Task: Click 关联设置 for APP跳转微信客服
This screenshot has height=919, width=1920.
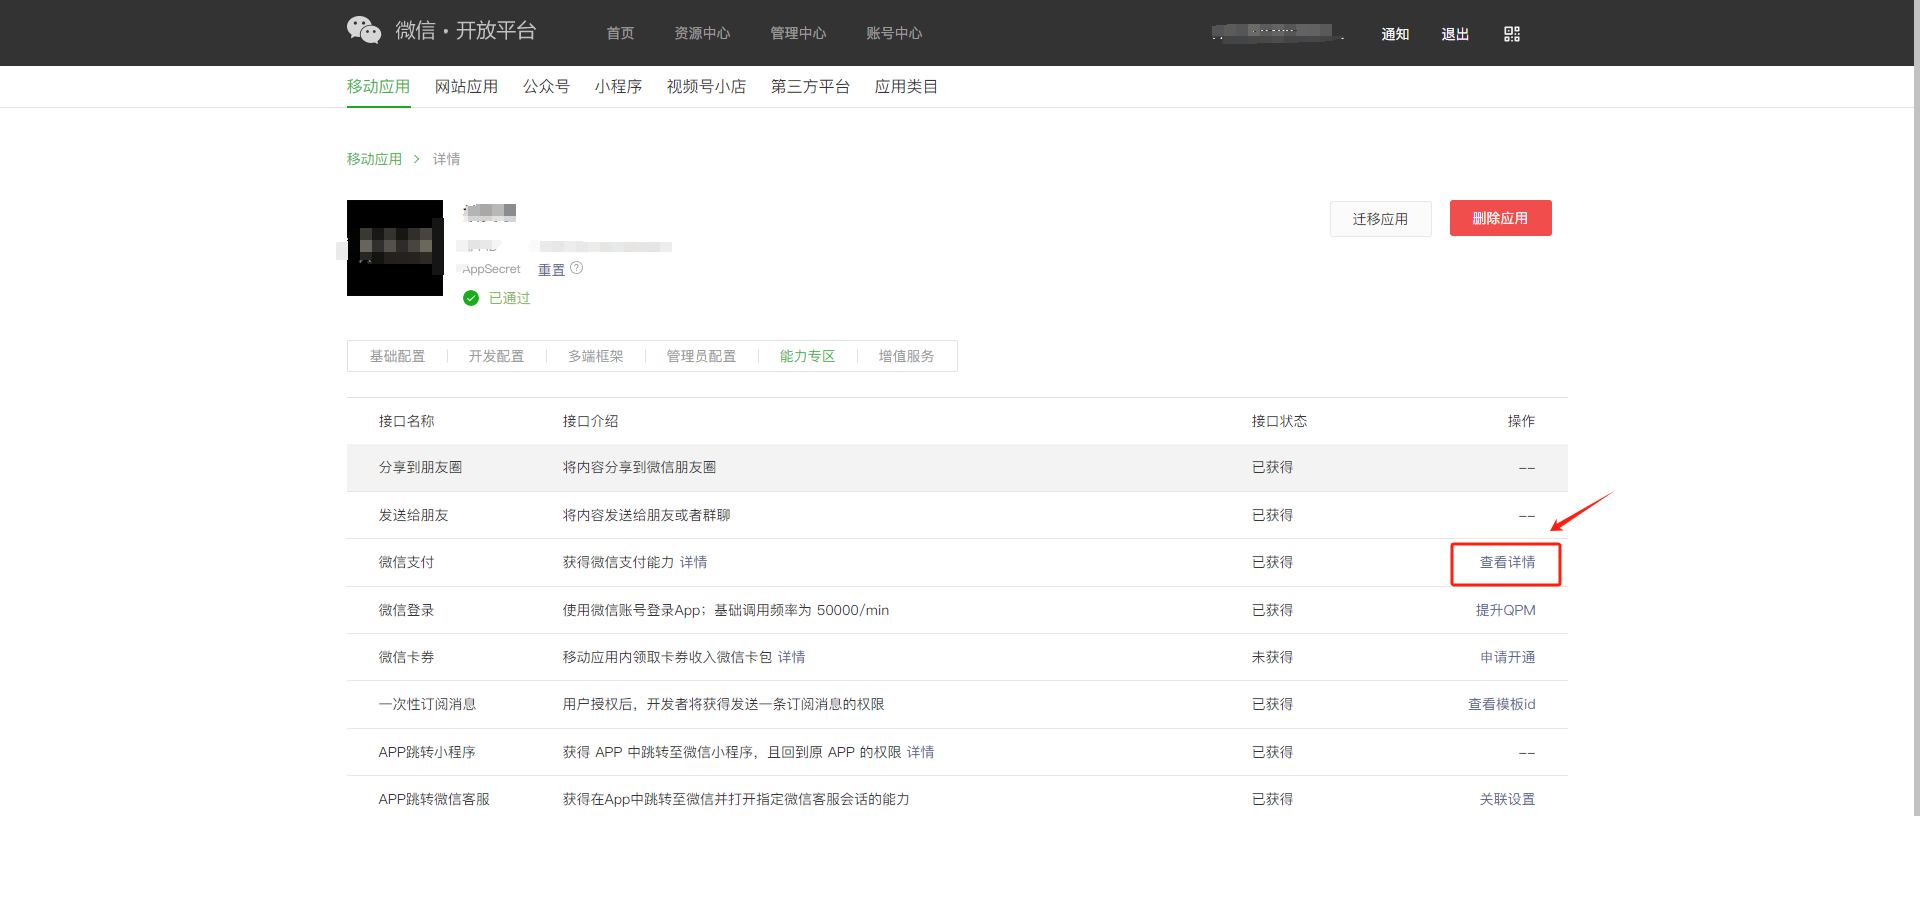Action: (1507, 800)
